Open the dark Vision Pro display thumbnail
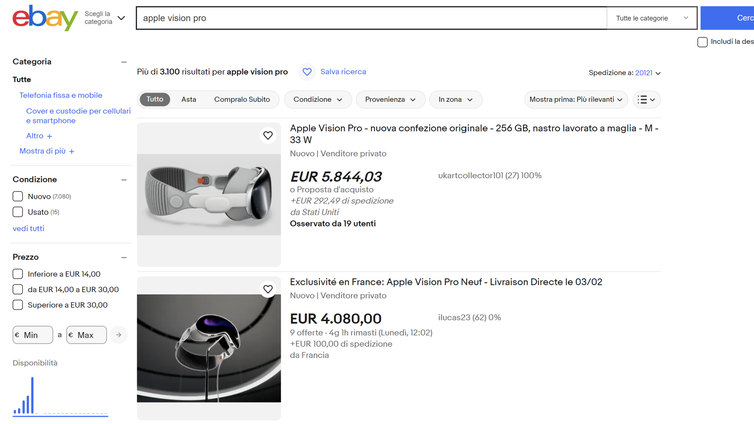This screenshot has height=424, width=754. [x=209, y=349]
